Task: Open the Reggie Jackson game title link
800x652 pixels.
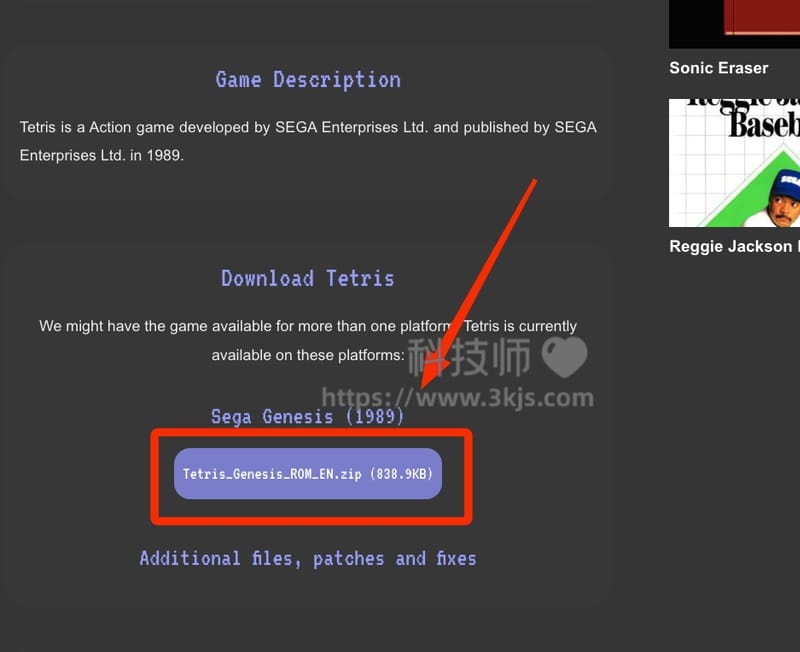Action: [x=734, y=246]
